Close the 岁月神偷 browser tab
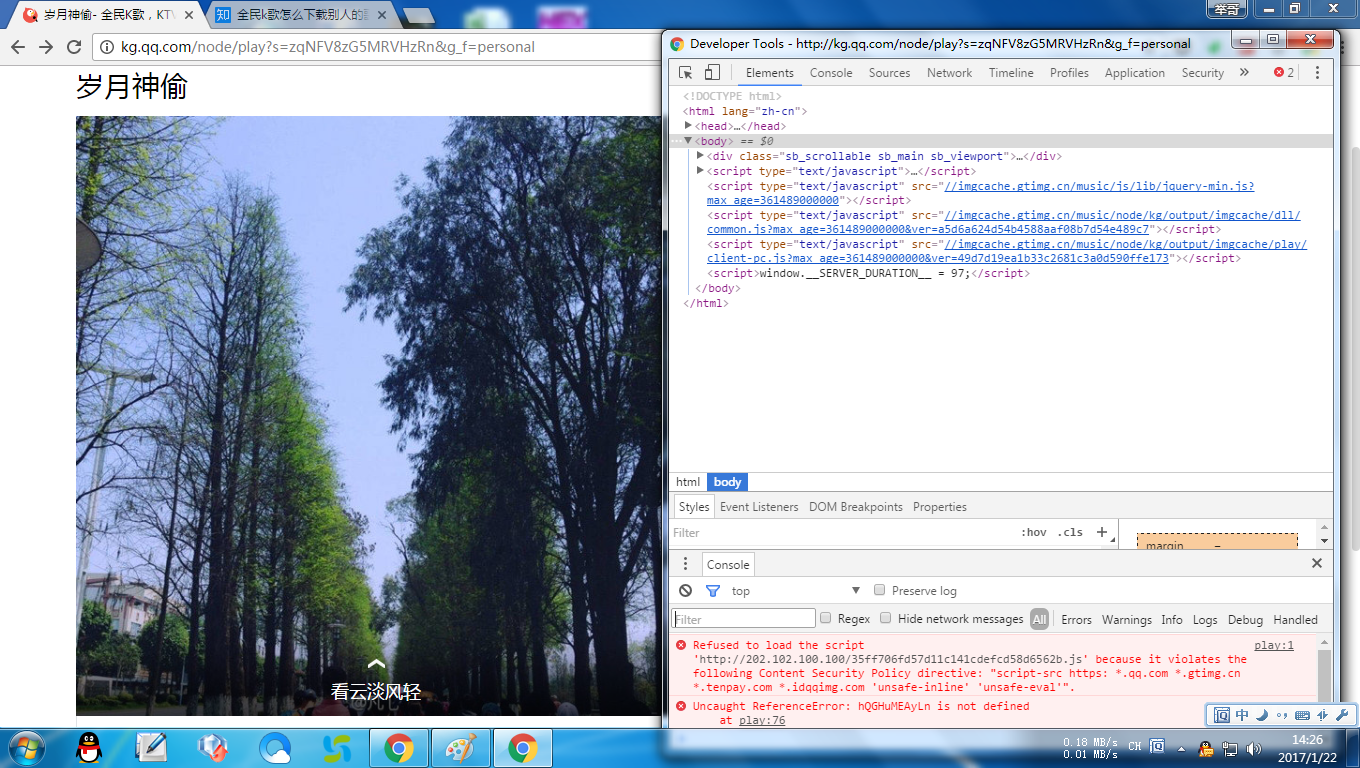 189,15
